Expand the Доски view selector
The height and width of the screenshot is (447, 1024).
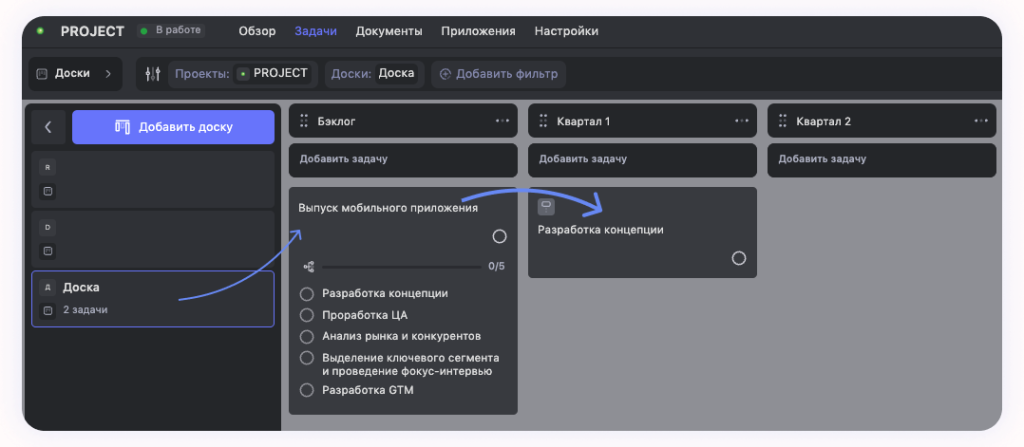click(76, 74)
